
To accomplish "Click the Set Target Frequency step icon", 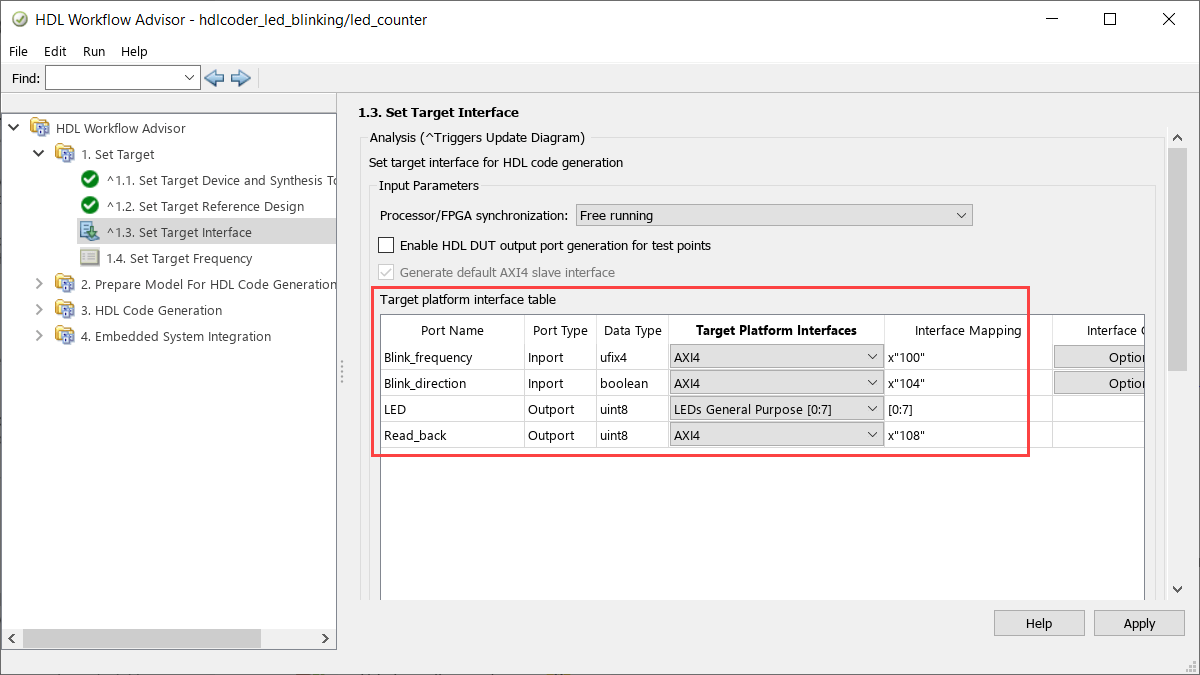I will click(x=90, y=258).
